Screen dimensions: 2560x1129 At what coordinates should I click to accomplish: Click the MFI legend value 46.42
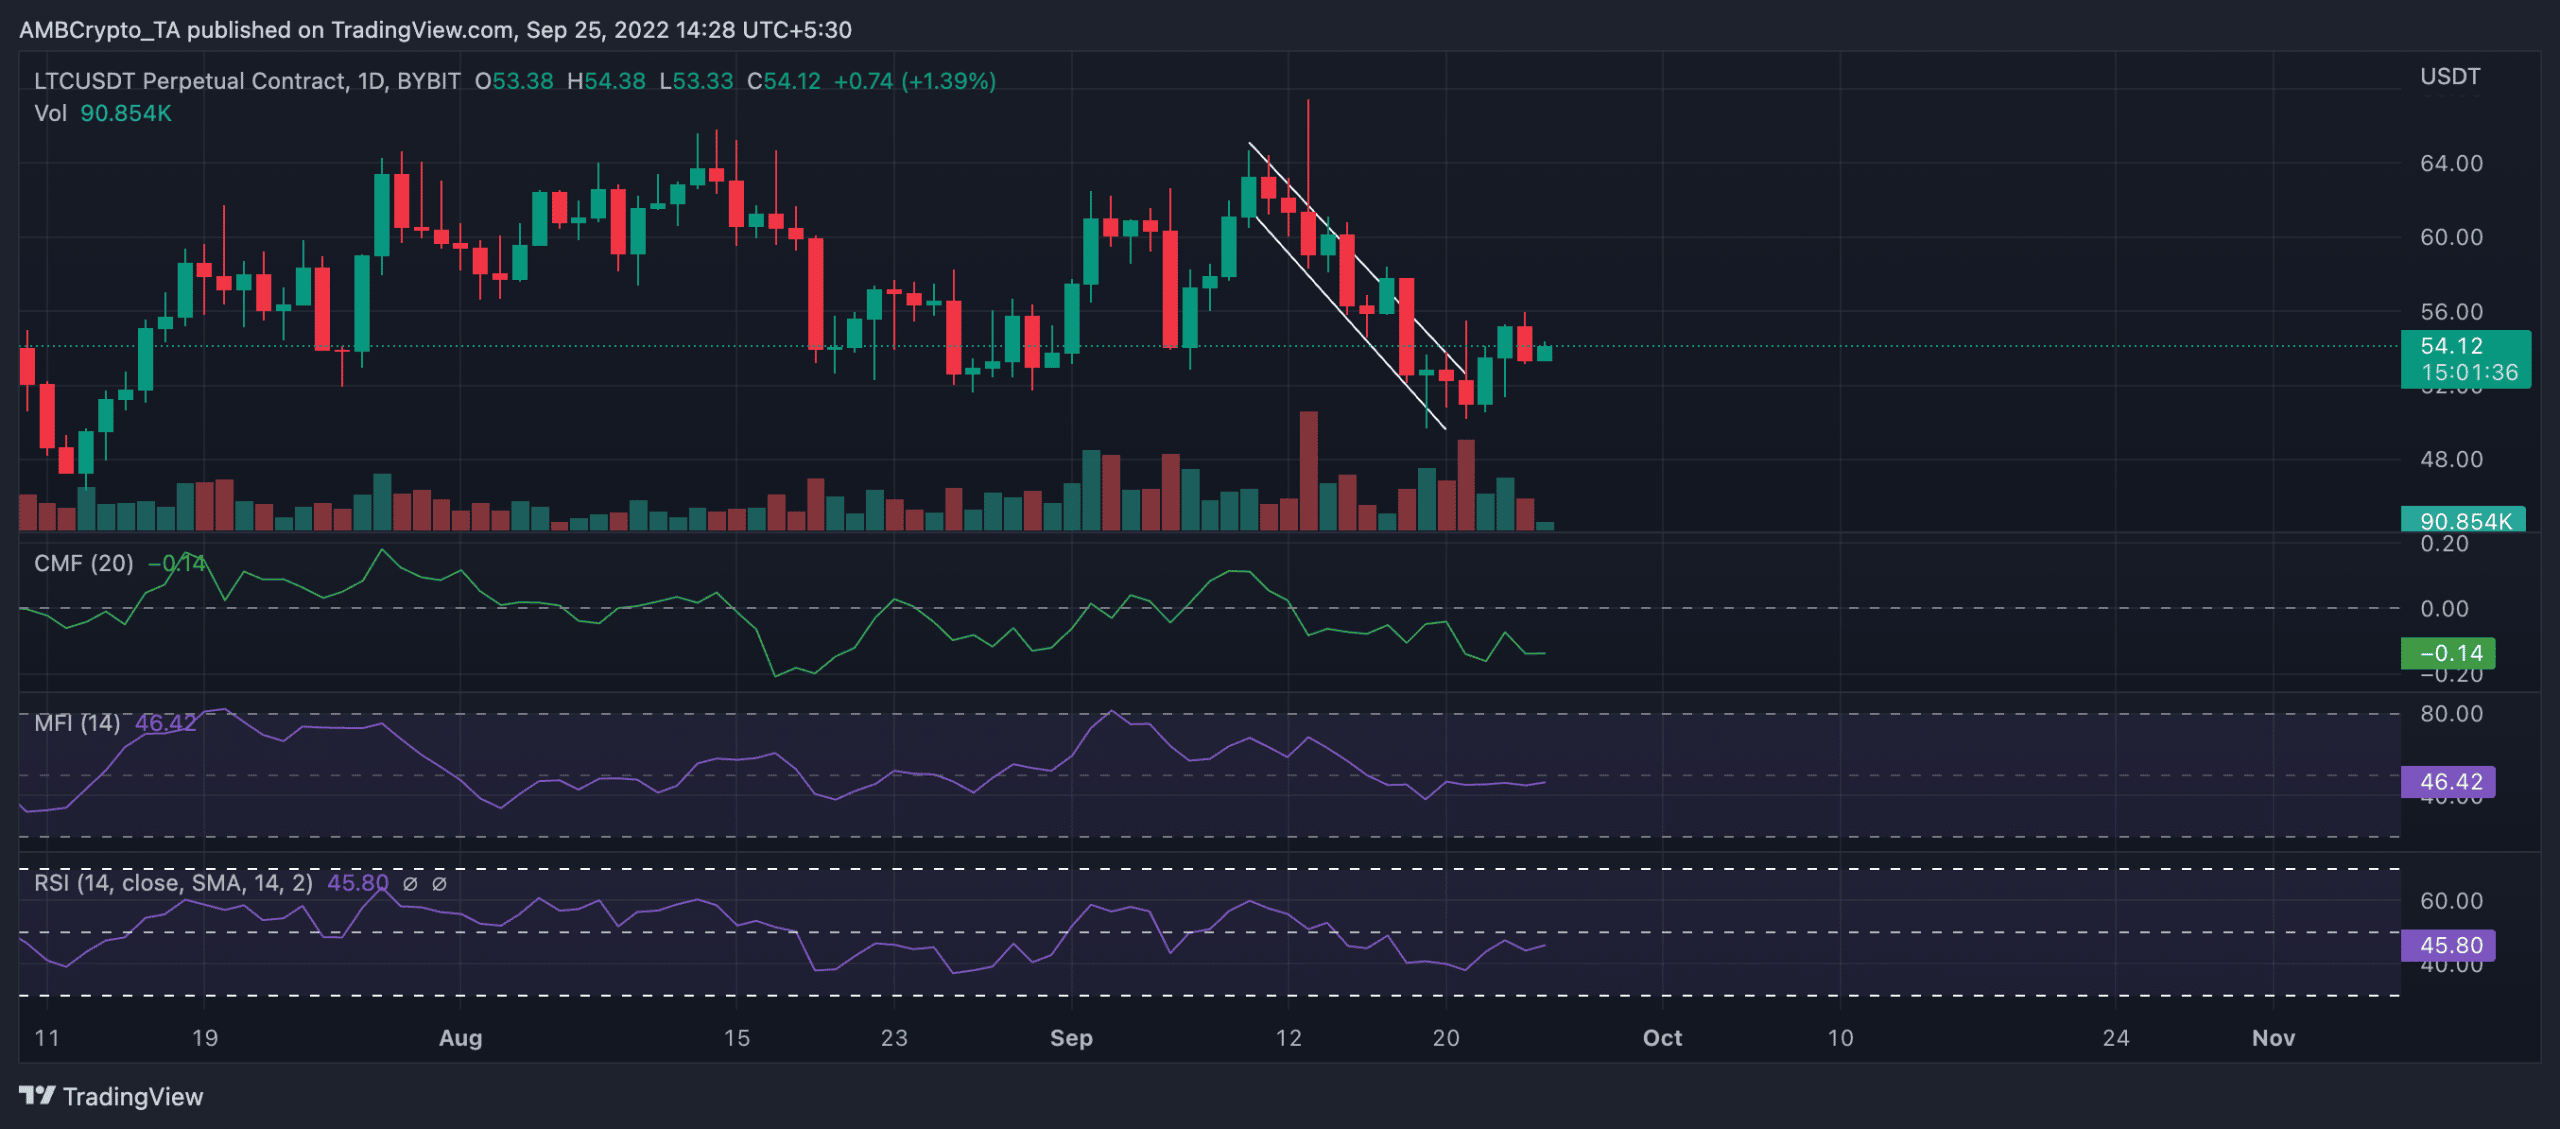(x=166, y=722)
